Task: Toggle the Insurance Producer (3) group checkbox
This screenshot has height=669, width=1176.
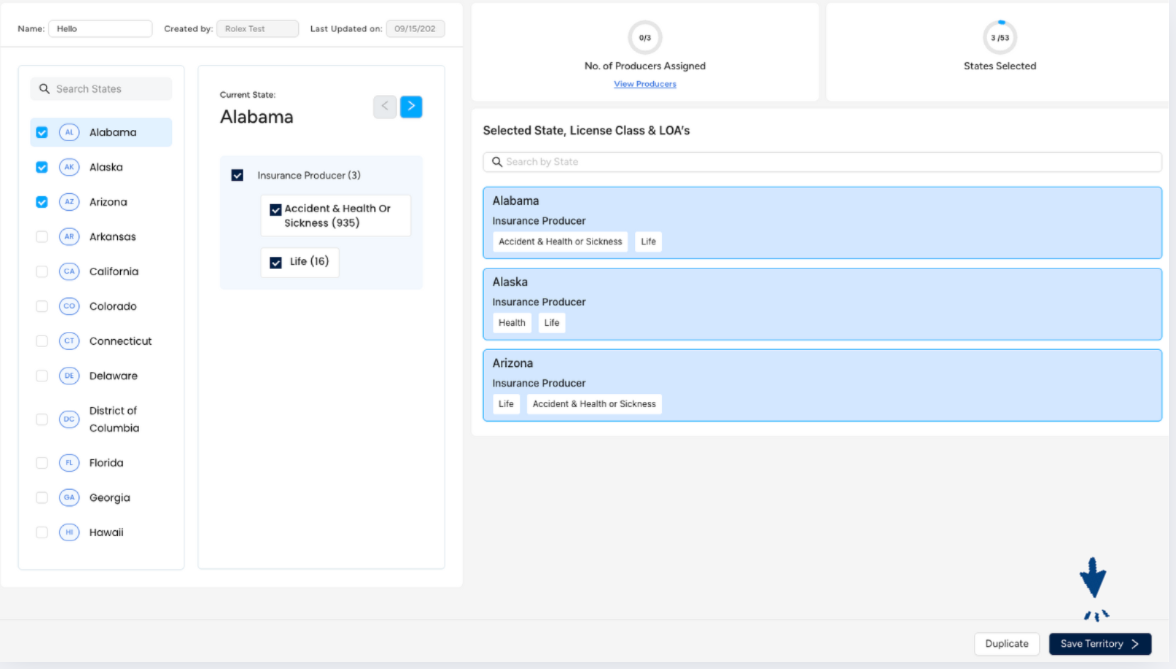Action: [237, 176]
